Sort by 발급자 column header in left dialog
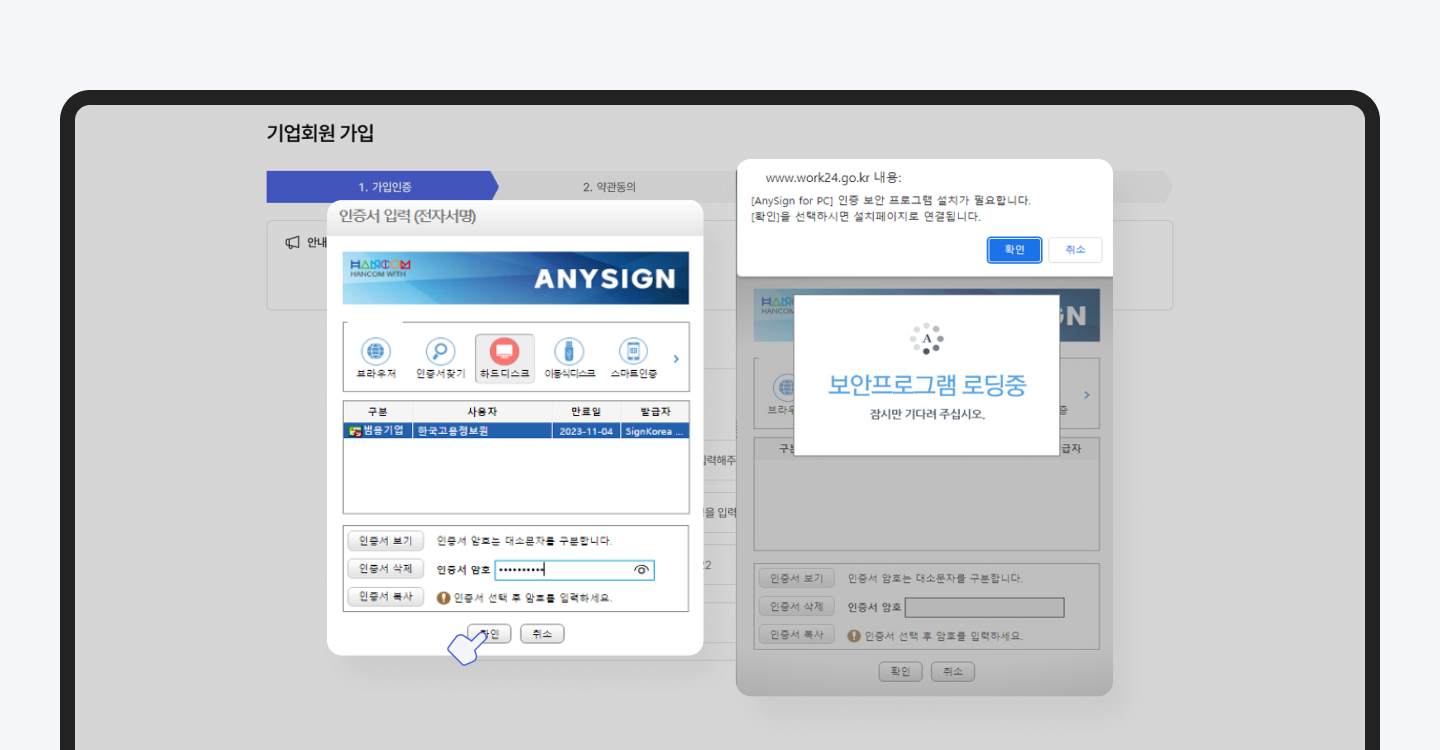 pos(655,412)
